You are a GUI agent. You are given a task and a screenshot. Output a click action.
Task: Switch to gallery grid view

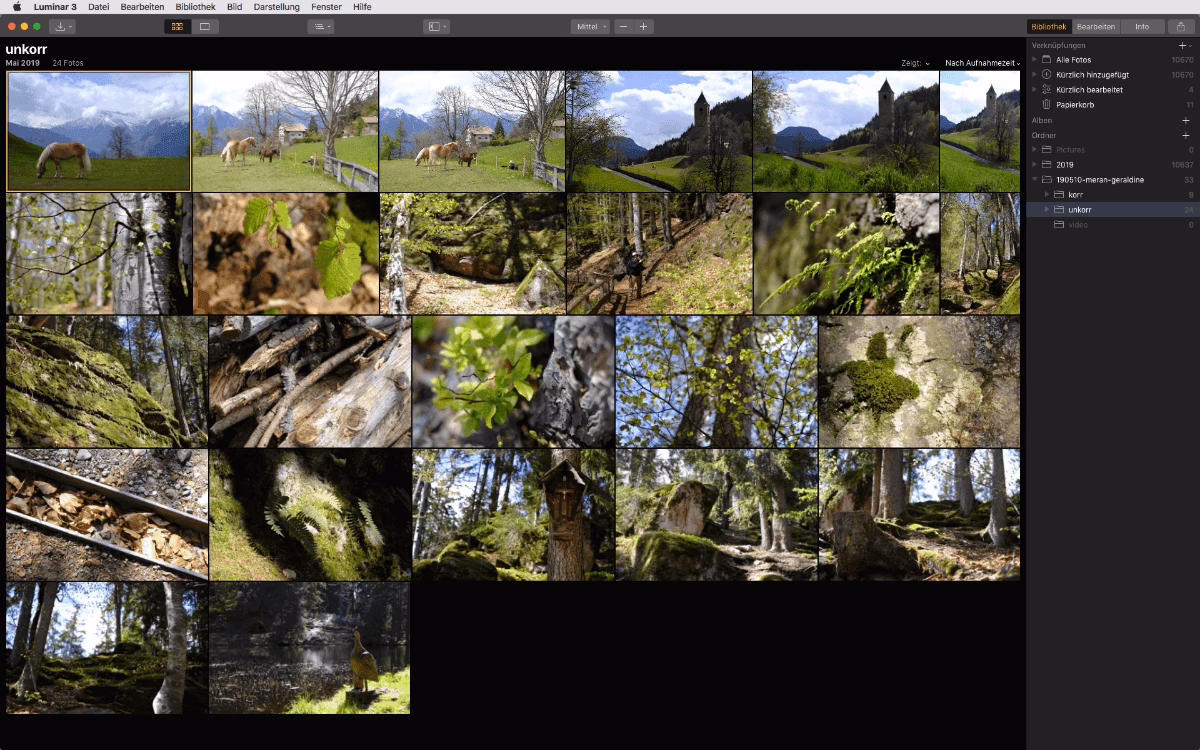(177, 26)
